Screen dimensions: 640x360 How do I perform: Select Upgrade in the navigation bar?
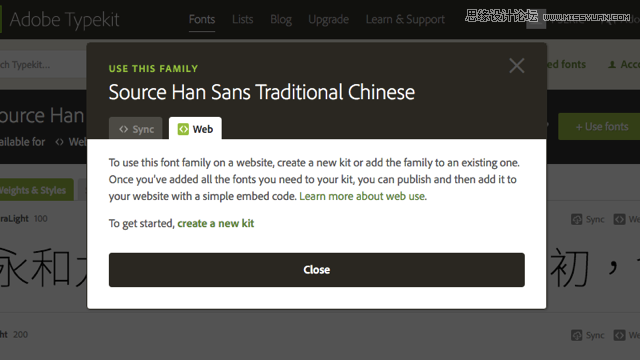pos(329,20)
